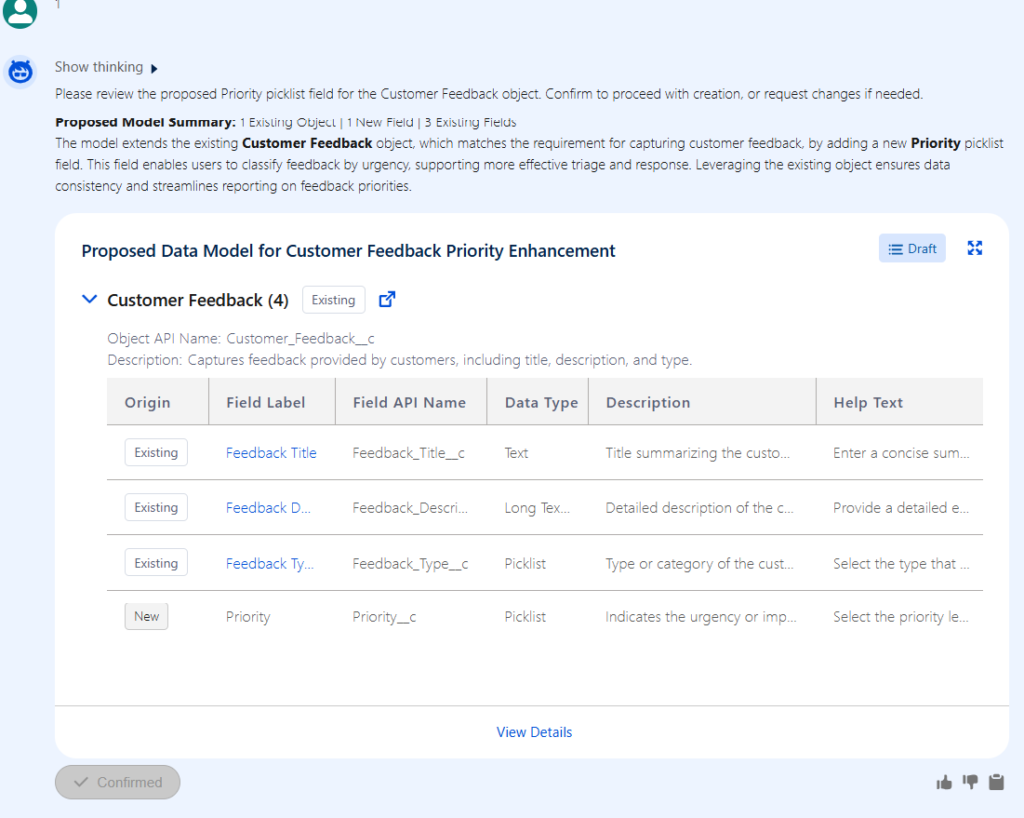Click the Agentforce bot avatar icon

point(20,71)
